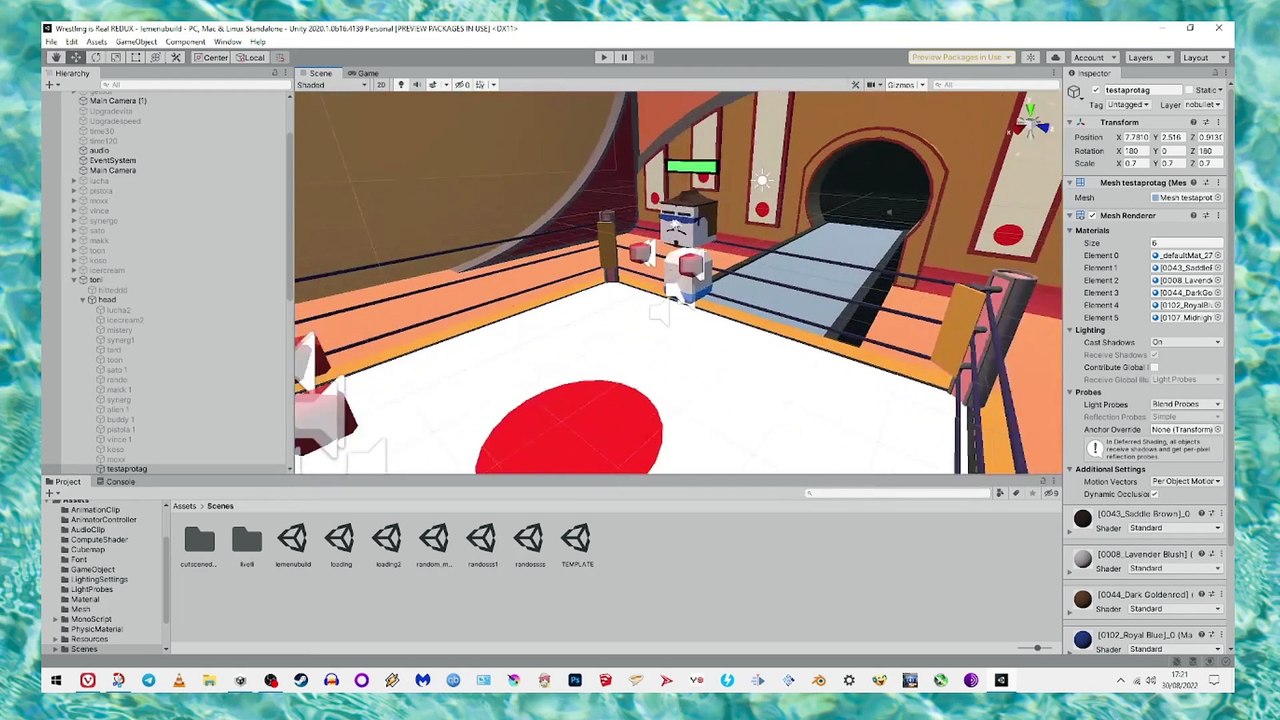Image resolution: width=1280 pixels, height=720 pixels.
Task: Open the Cloud services icon
Action: point(1054,57)
